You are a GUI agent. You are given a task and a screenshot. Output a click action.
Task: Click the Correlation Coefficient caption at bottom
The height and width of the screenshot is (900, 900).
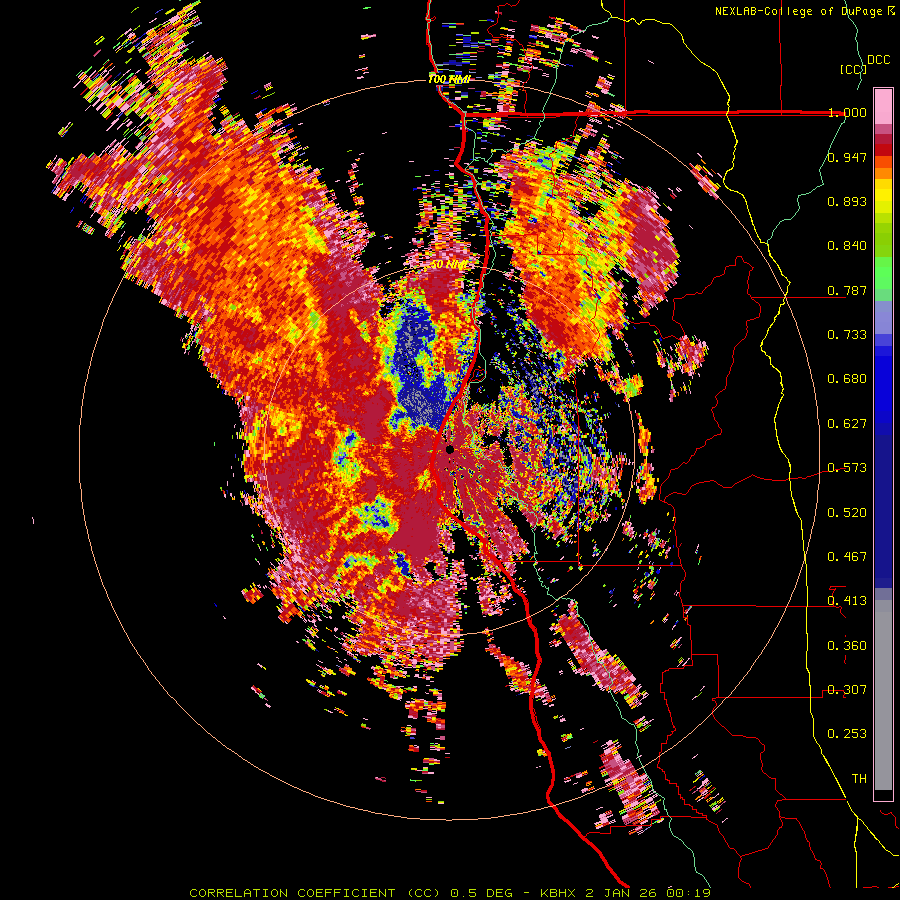point(450,893)
